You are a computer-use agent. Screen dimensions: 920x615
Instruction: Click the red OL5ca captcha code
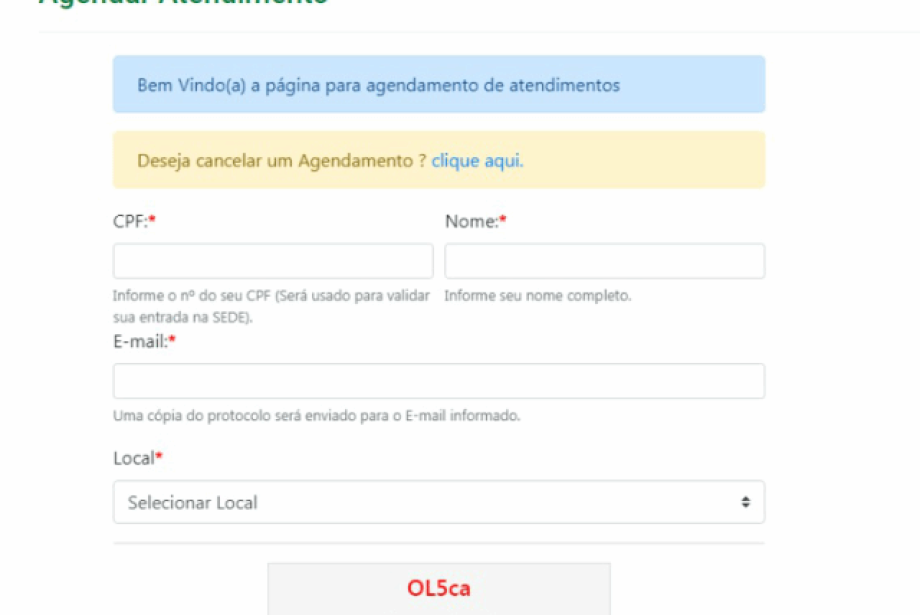(438, 588)
